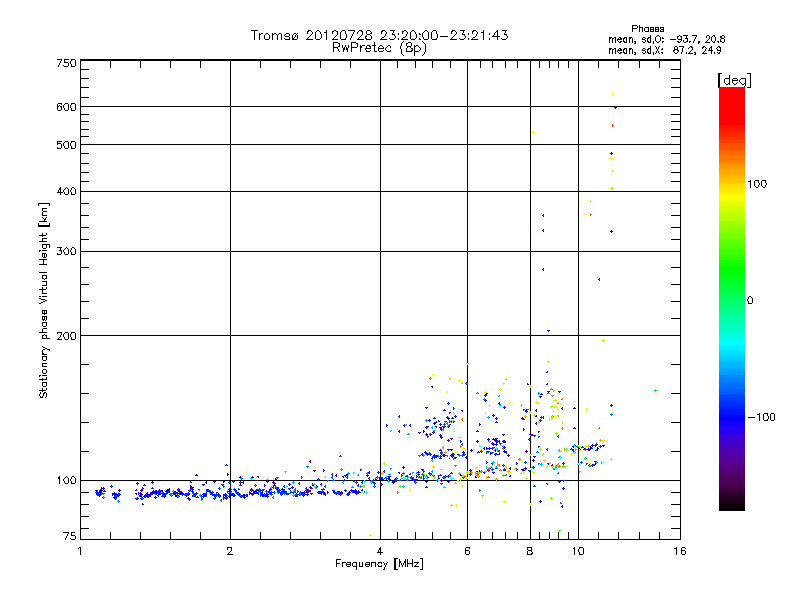Click the x-axis label 8
The image size is (800, 600).
pos(530,551)
